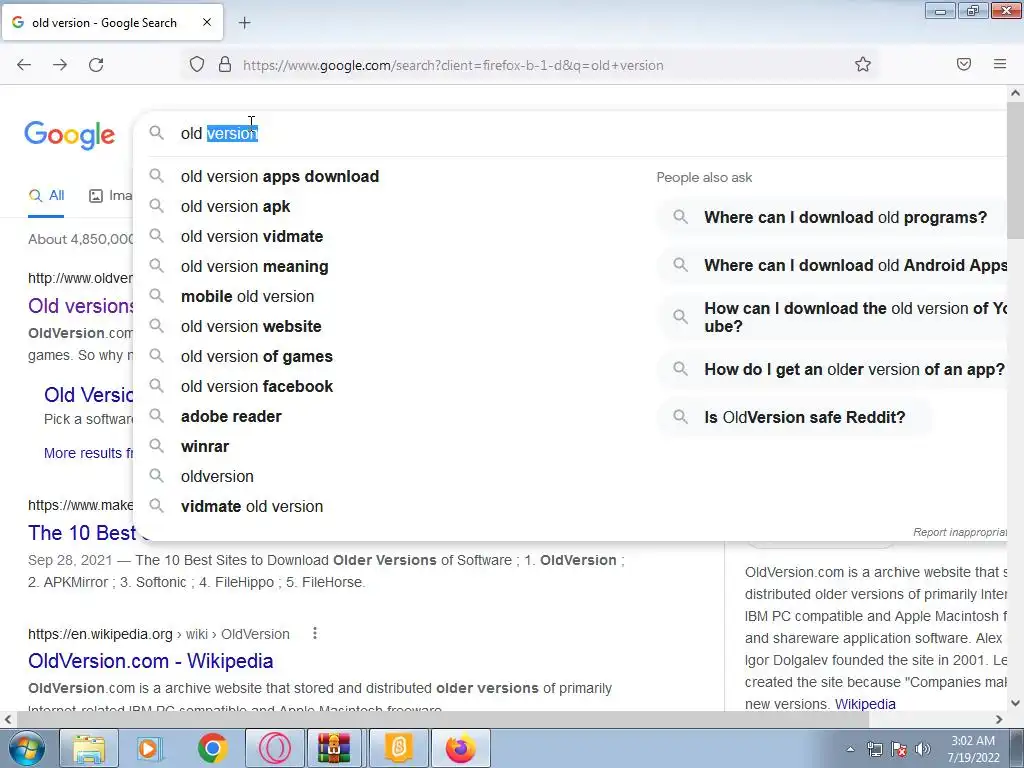
Task: Select suggestion old version apk
Action: [x=236, y=206]
